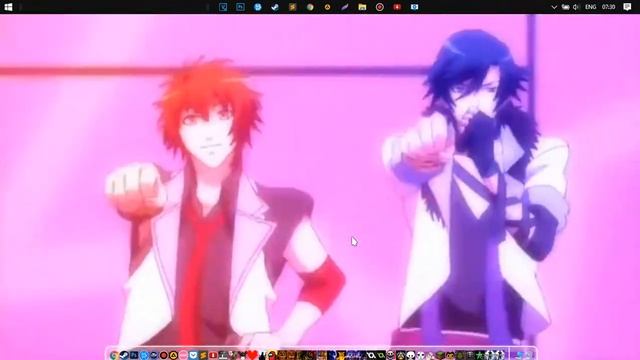Open the red circle recorder taskbar icon
Screen dimensions: 640x360
point(380,7)
